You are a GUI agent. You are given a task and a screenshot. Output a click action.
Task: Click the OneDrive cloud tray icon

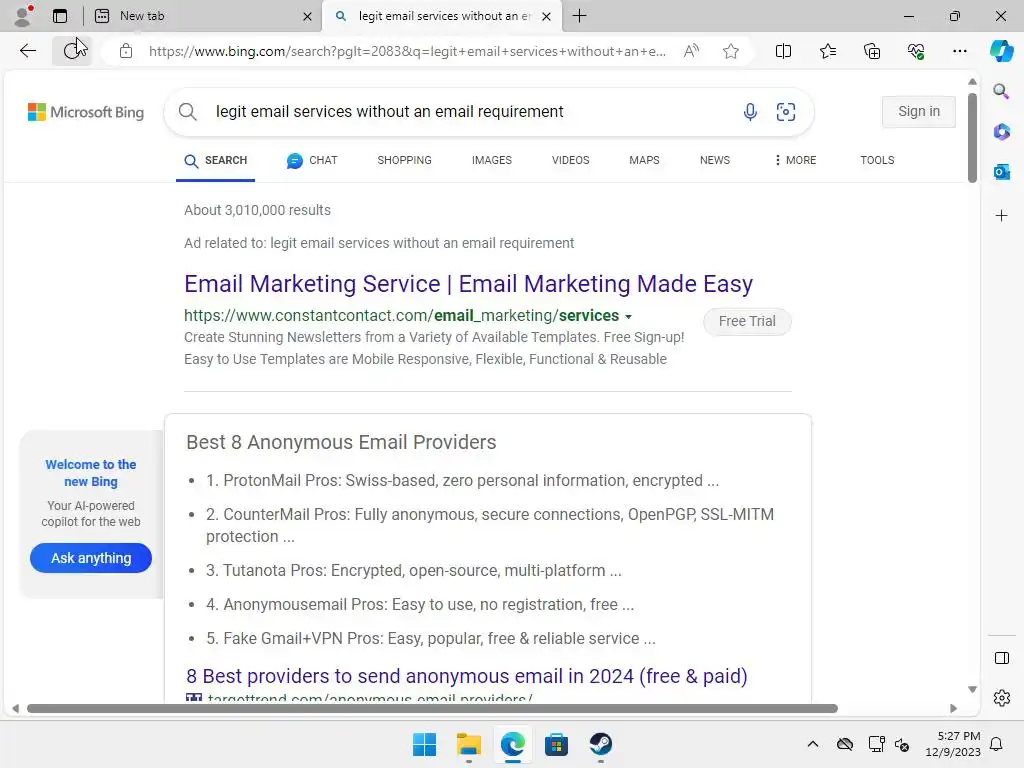click(x=844, y=744)
